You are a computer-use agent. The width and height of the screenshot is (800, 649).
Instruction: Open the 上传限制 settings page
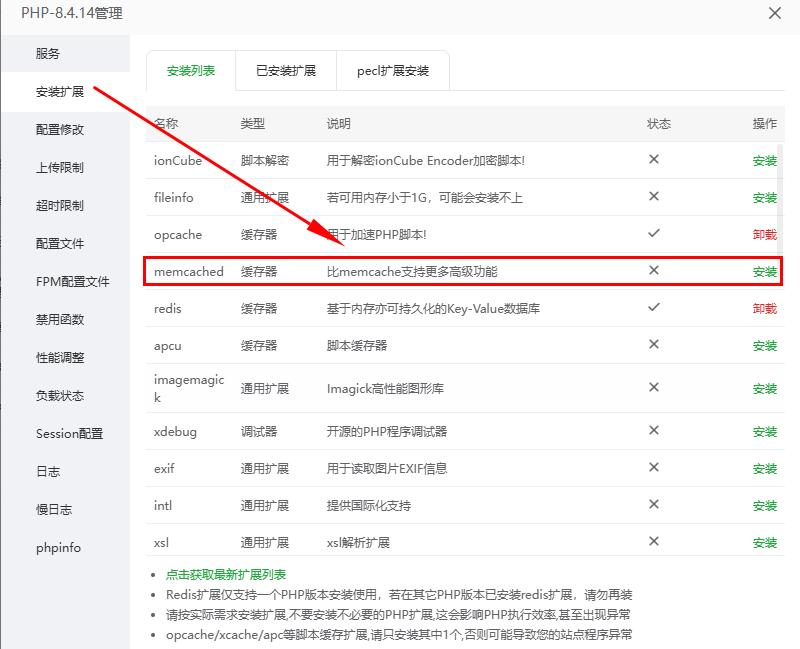pyautogui.click(x=63, y=168)
